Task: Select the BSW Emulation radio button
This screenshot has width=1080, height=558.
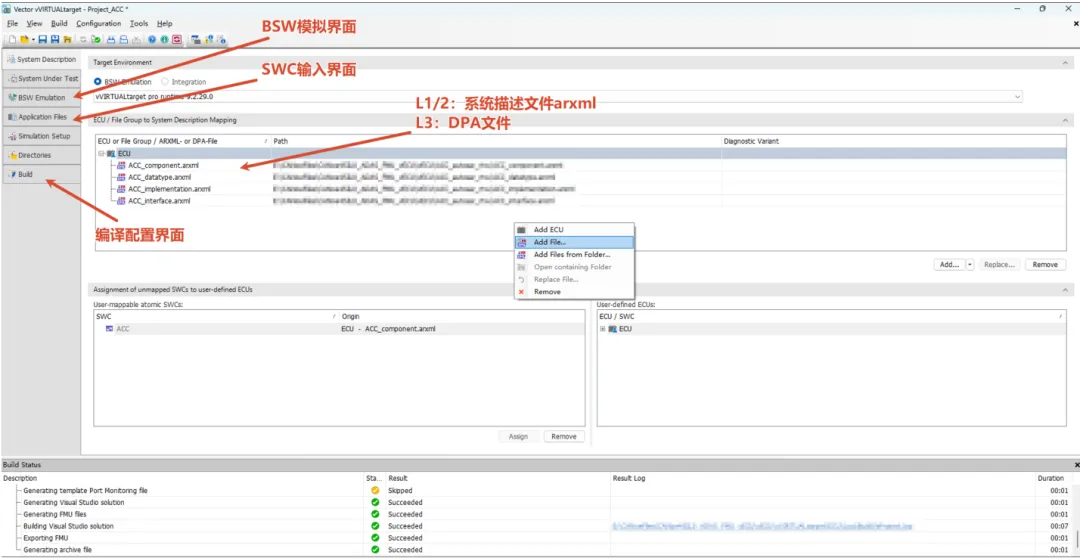Action: tap(97, 82)
